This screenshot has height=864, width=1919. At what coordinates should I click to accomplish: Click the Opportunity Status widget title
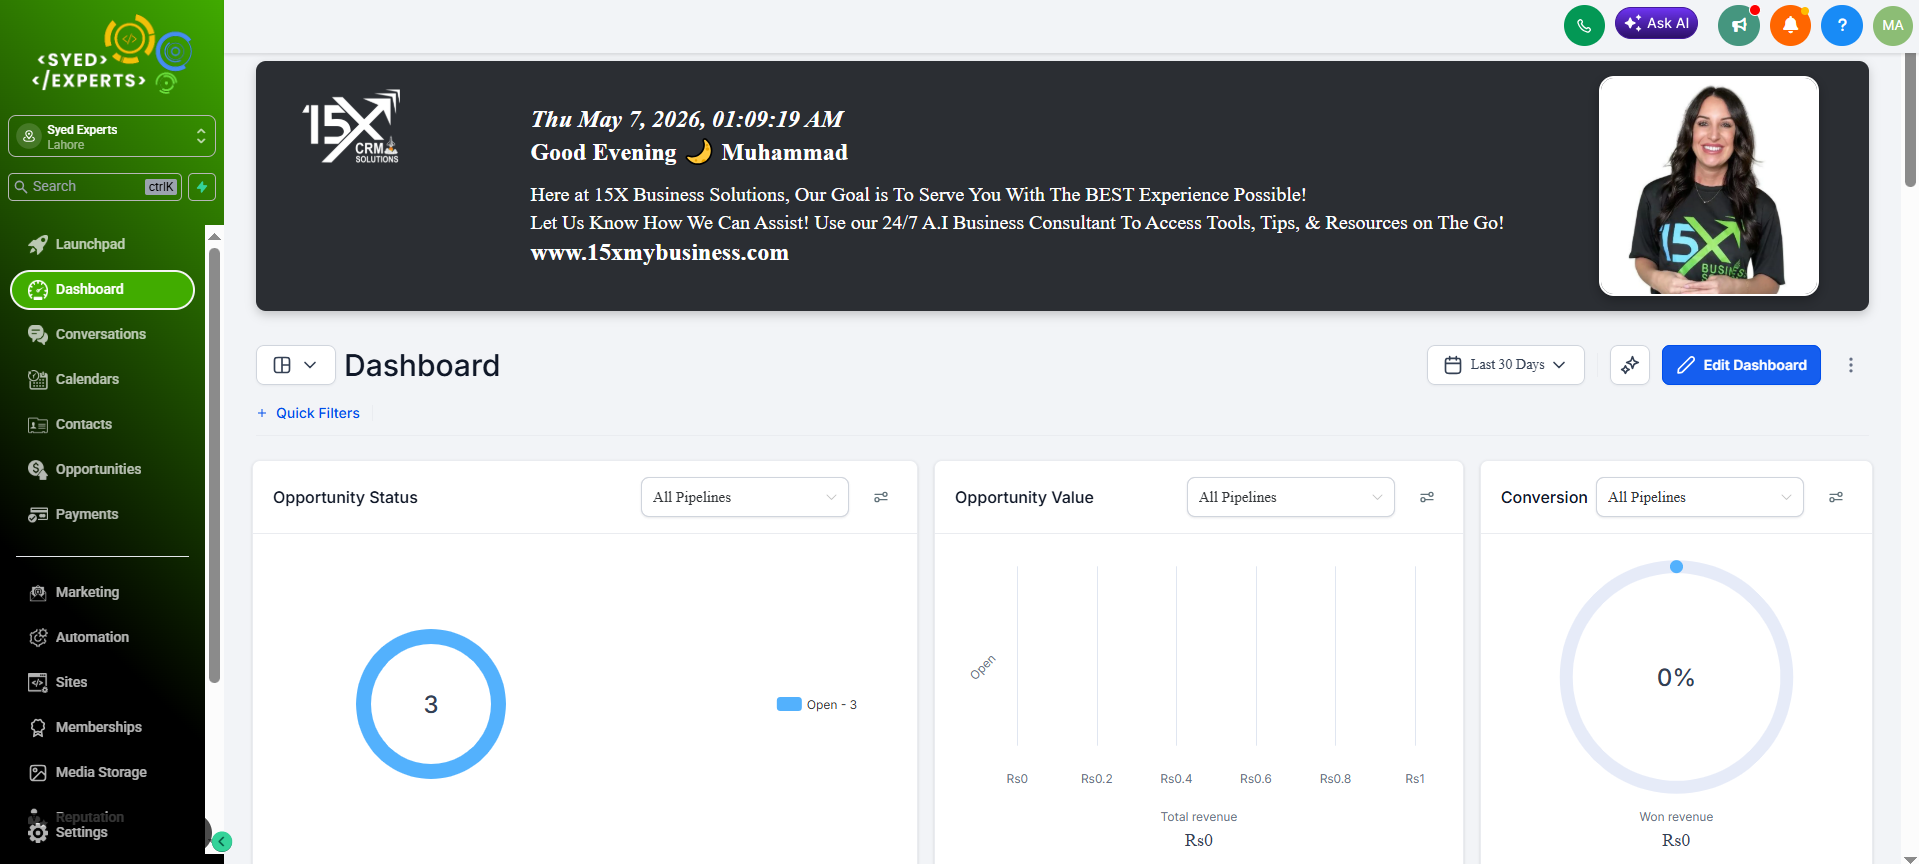345,498
